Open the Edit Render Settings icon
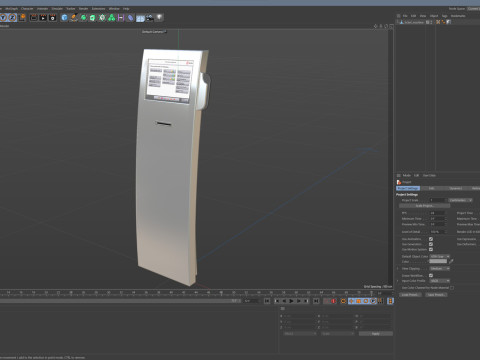 pos(53,18)
